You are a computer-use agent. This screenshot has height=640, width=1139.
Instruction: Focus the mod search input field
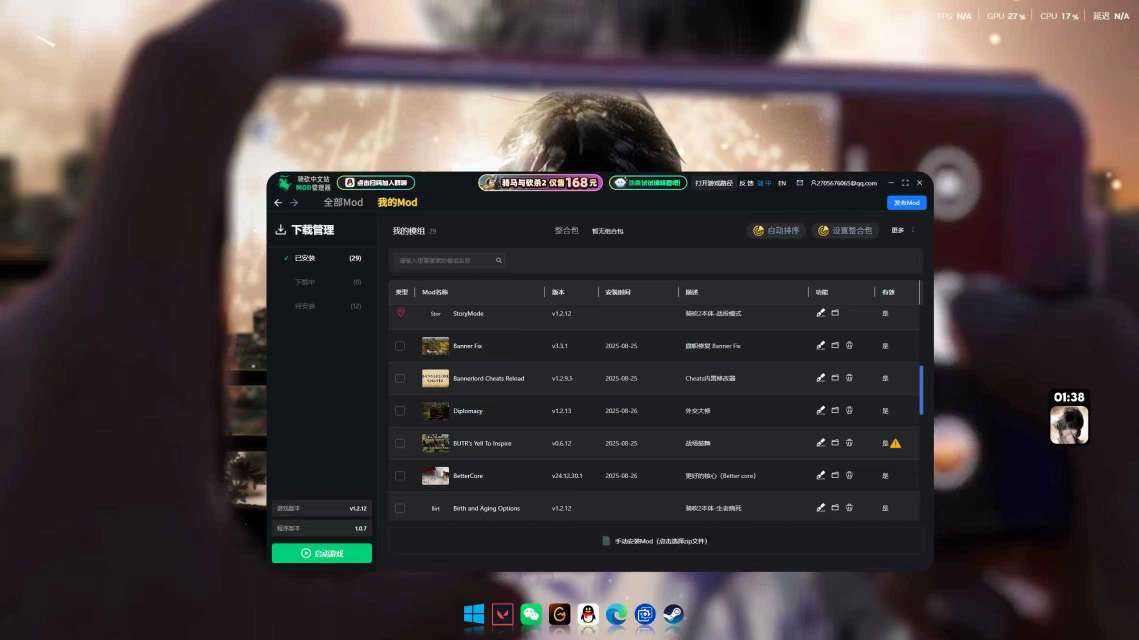point(447,260)
